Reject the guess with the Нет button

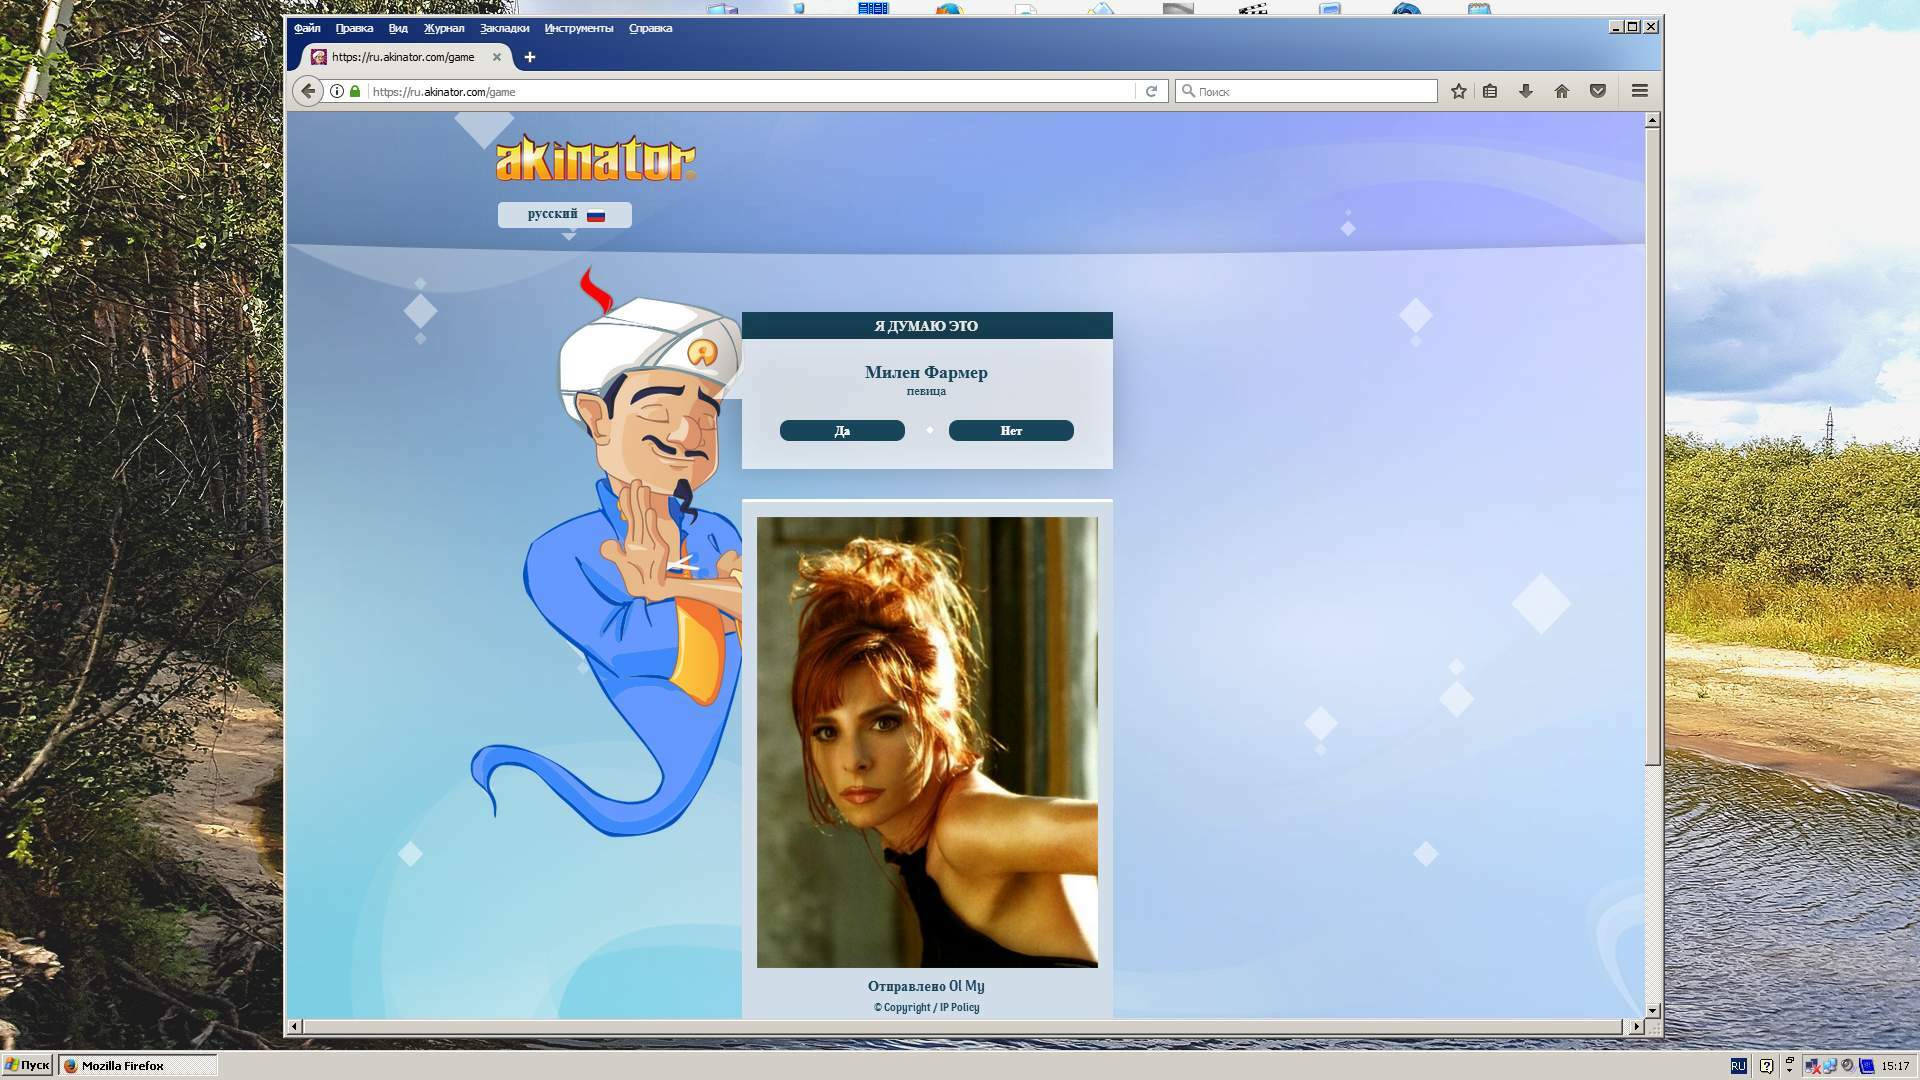coord(1011,430)
